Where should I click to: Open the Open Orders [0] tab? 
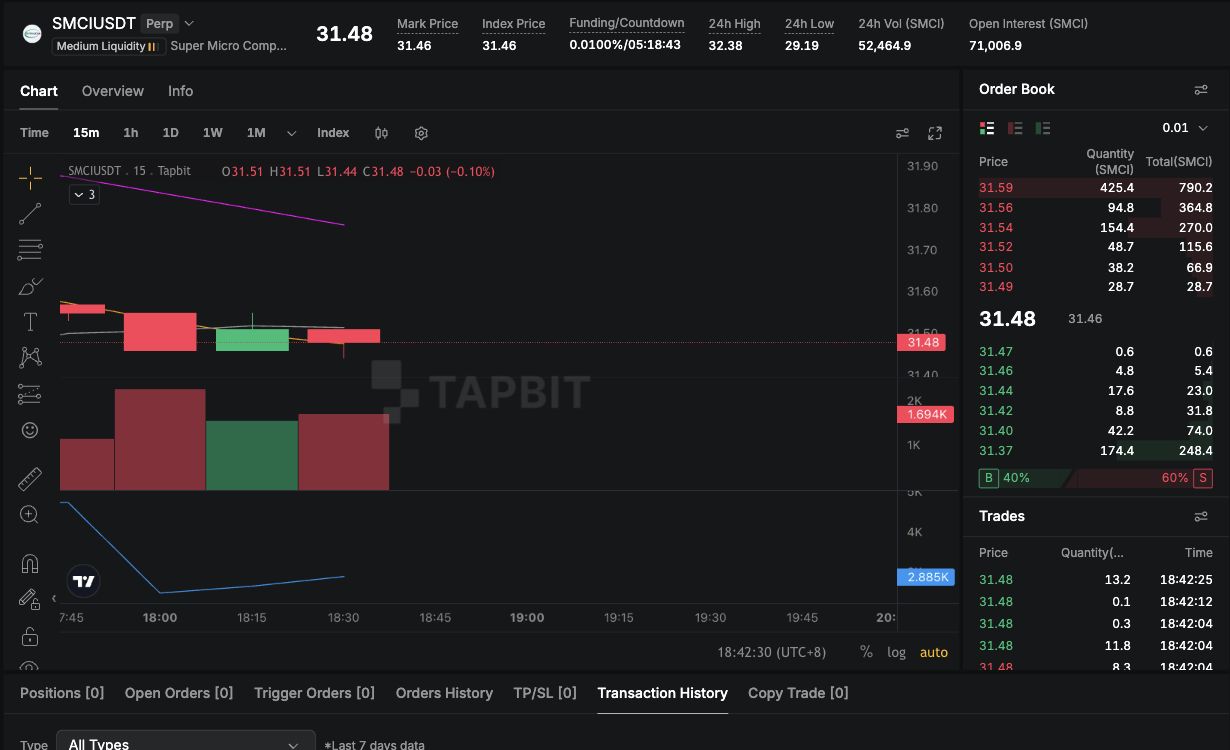point(179,693)
